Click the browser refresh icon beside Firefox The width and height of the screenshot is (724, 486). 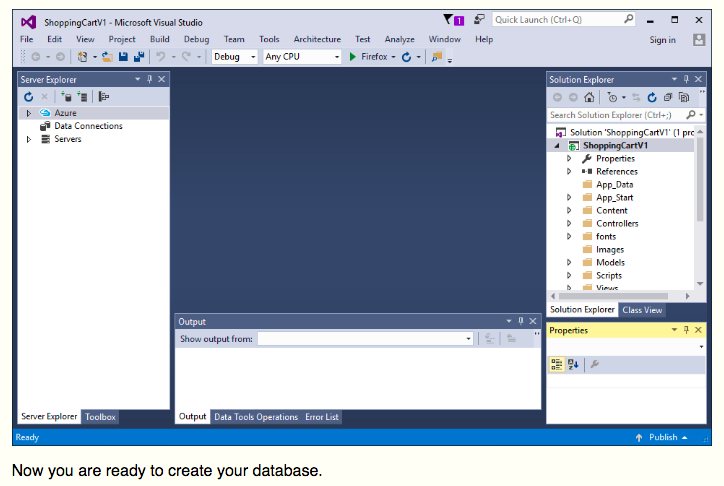click(x=406, y=57)
